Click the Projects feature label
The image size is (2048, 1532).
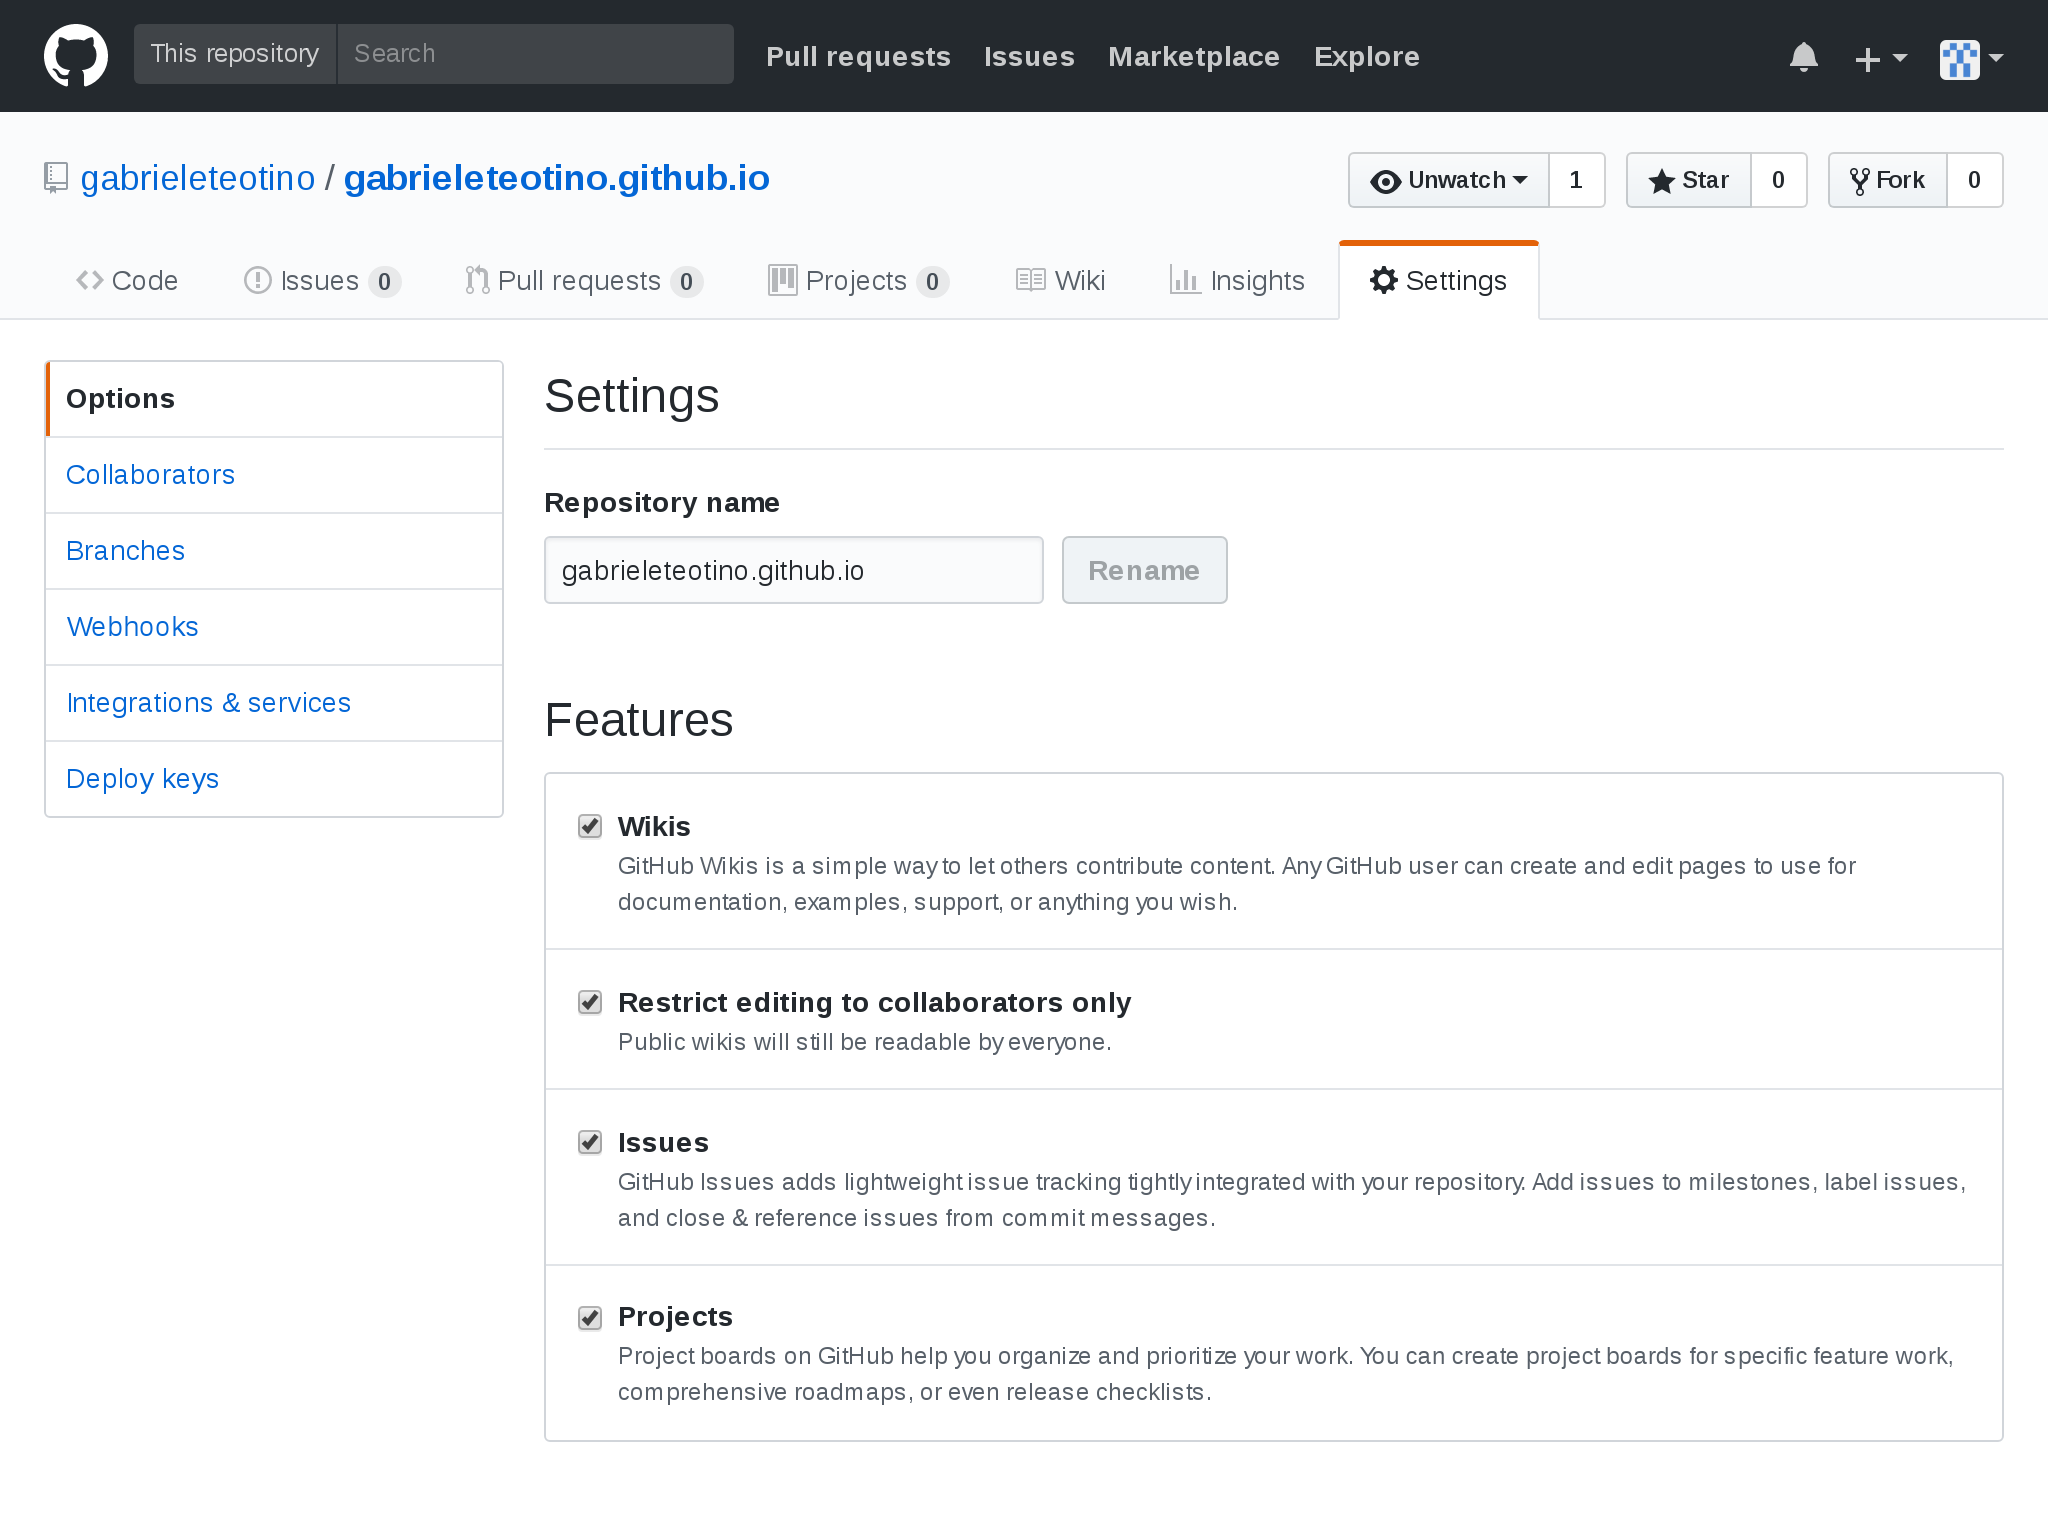(x=675, y=1317)
